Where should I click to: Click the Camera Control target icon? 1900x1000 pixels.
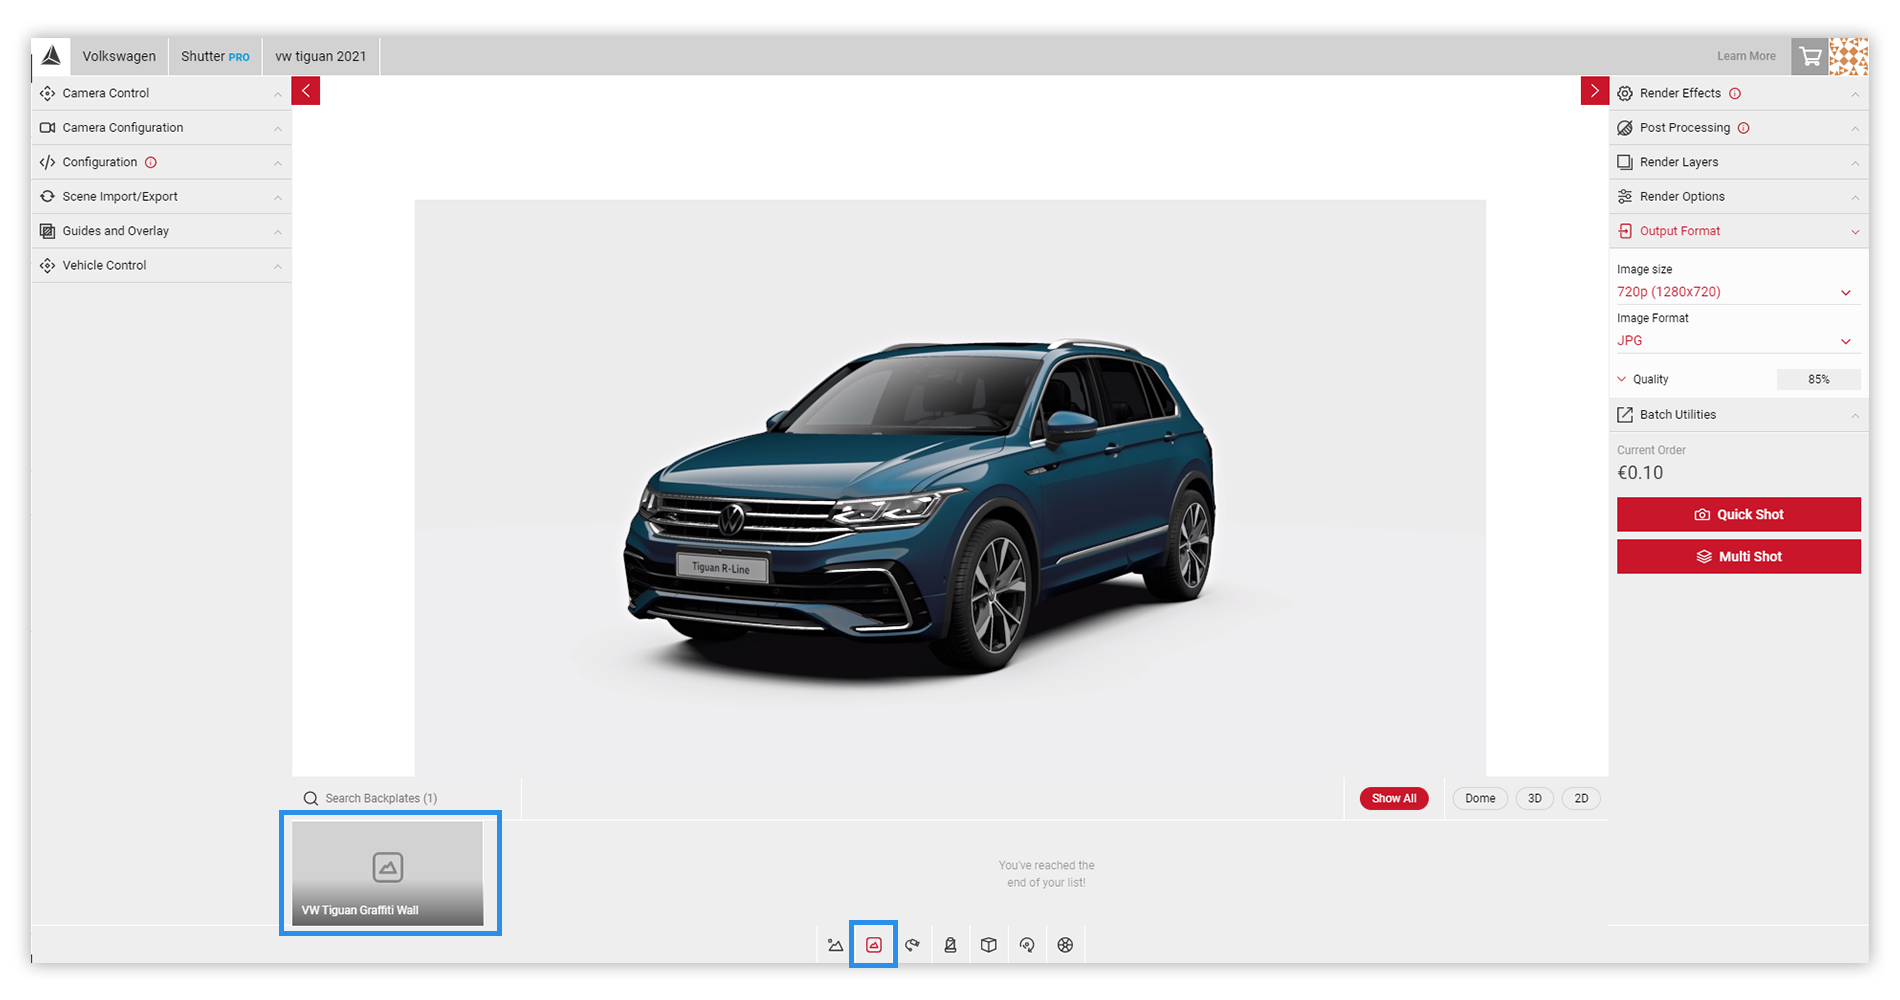[x=47, y=93]
